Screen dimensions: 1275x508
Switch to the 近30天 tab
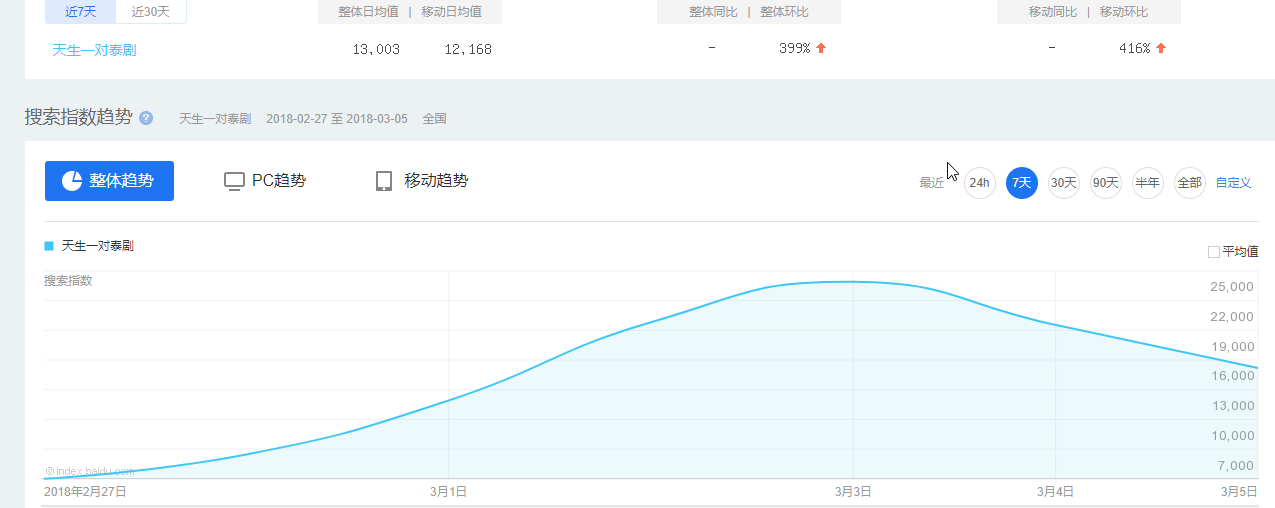tap(151, 12)
